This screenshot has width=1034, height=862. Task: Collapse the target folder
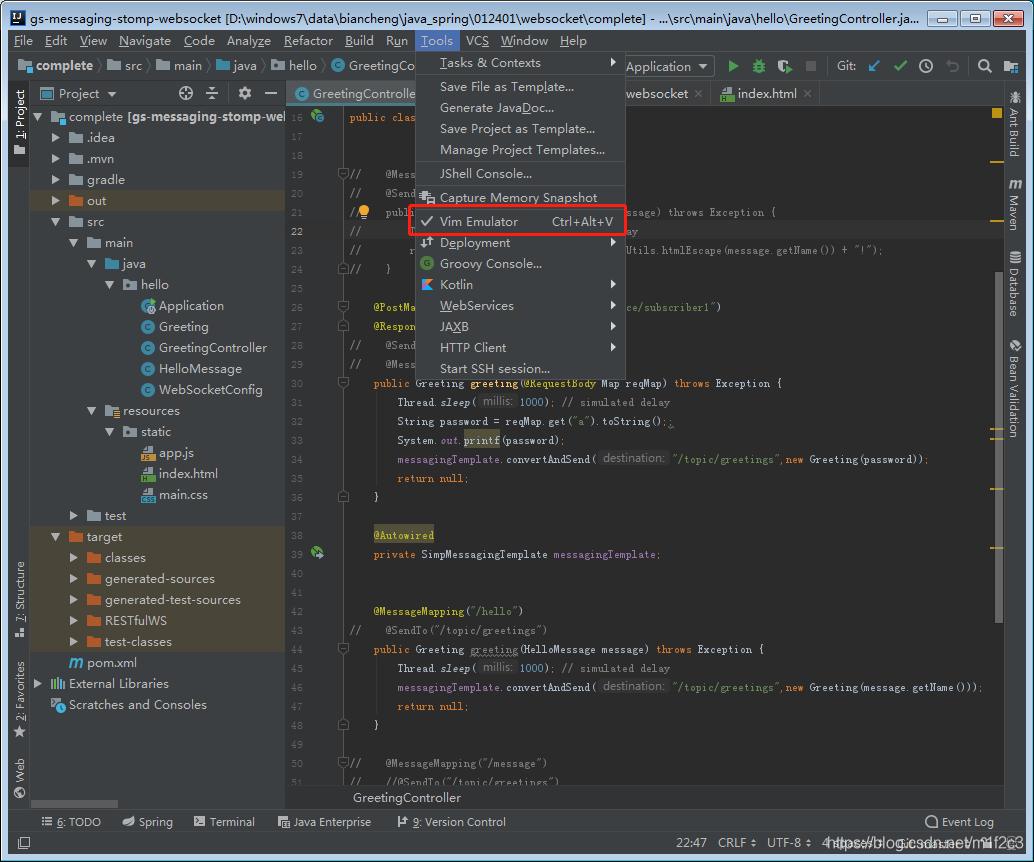56,537
